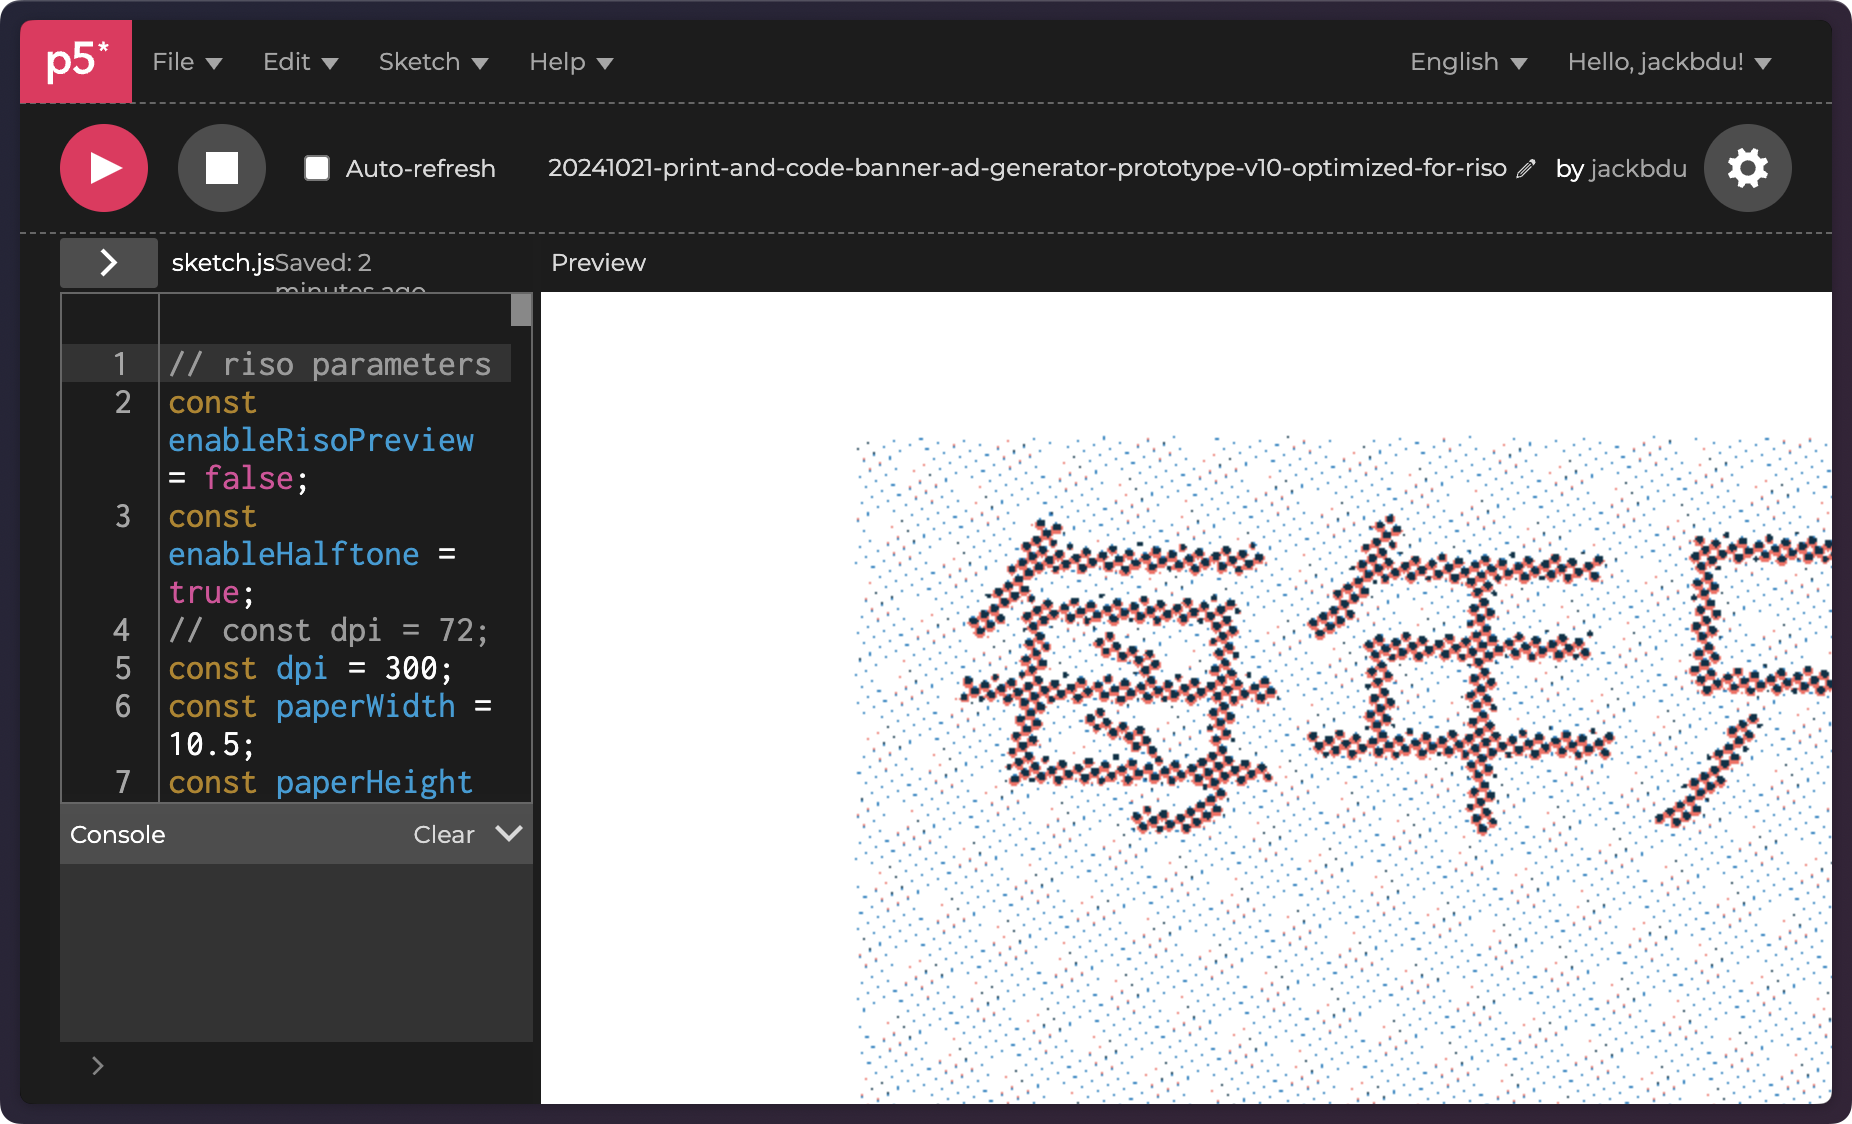Open the English language dropdown
Image resolution: width=1852 pixels, height=1124 pixels.
click(x=1468, y=62)
